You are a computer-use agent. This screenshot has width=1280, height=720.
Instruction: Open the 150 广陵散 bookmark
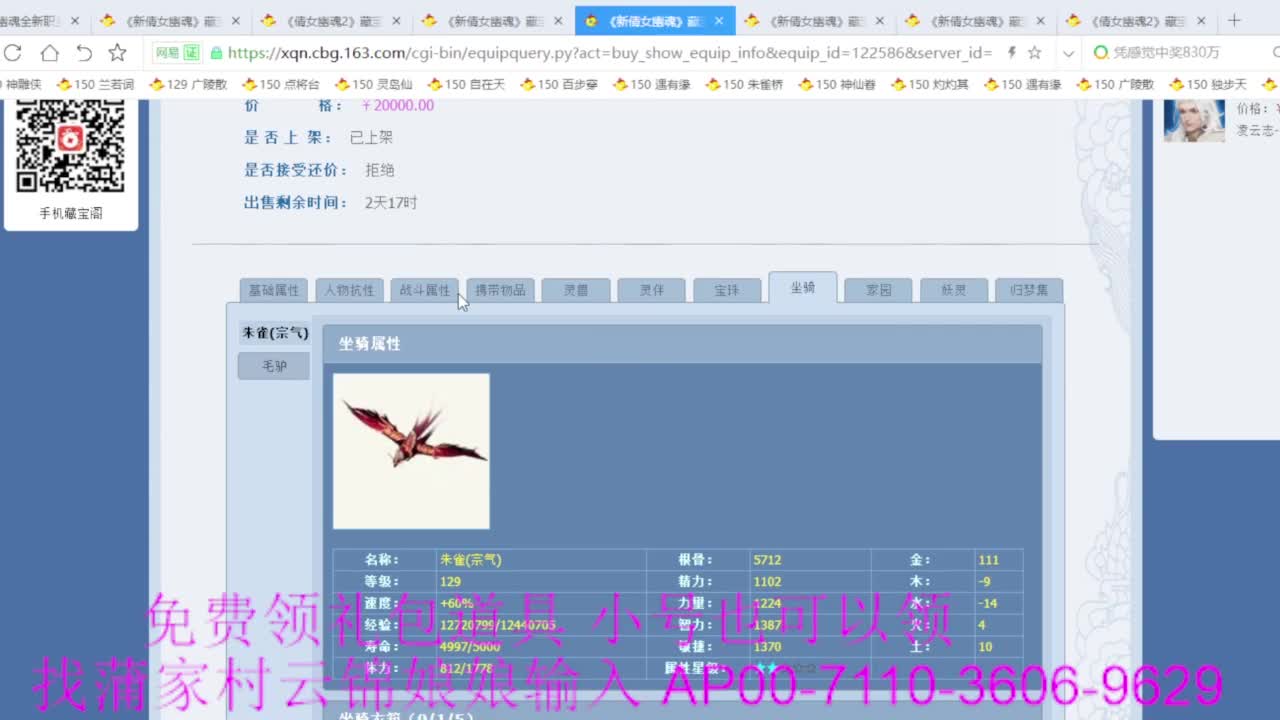[1116, 85]
